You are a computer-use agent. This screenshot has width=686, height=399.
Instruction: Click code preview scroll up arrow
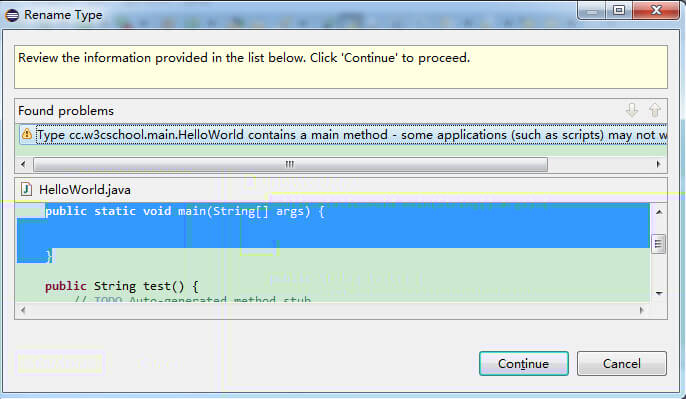659,212
